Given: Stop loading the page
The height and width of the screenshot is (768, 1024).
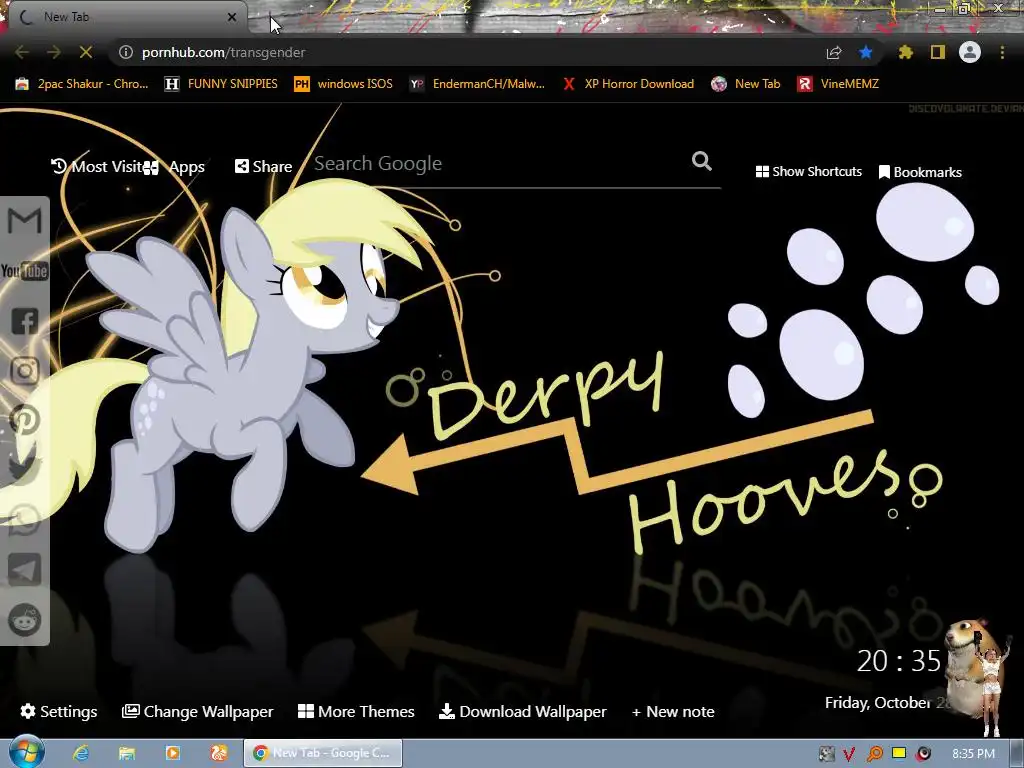Looking at the screenshot, I should point(86,52).
